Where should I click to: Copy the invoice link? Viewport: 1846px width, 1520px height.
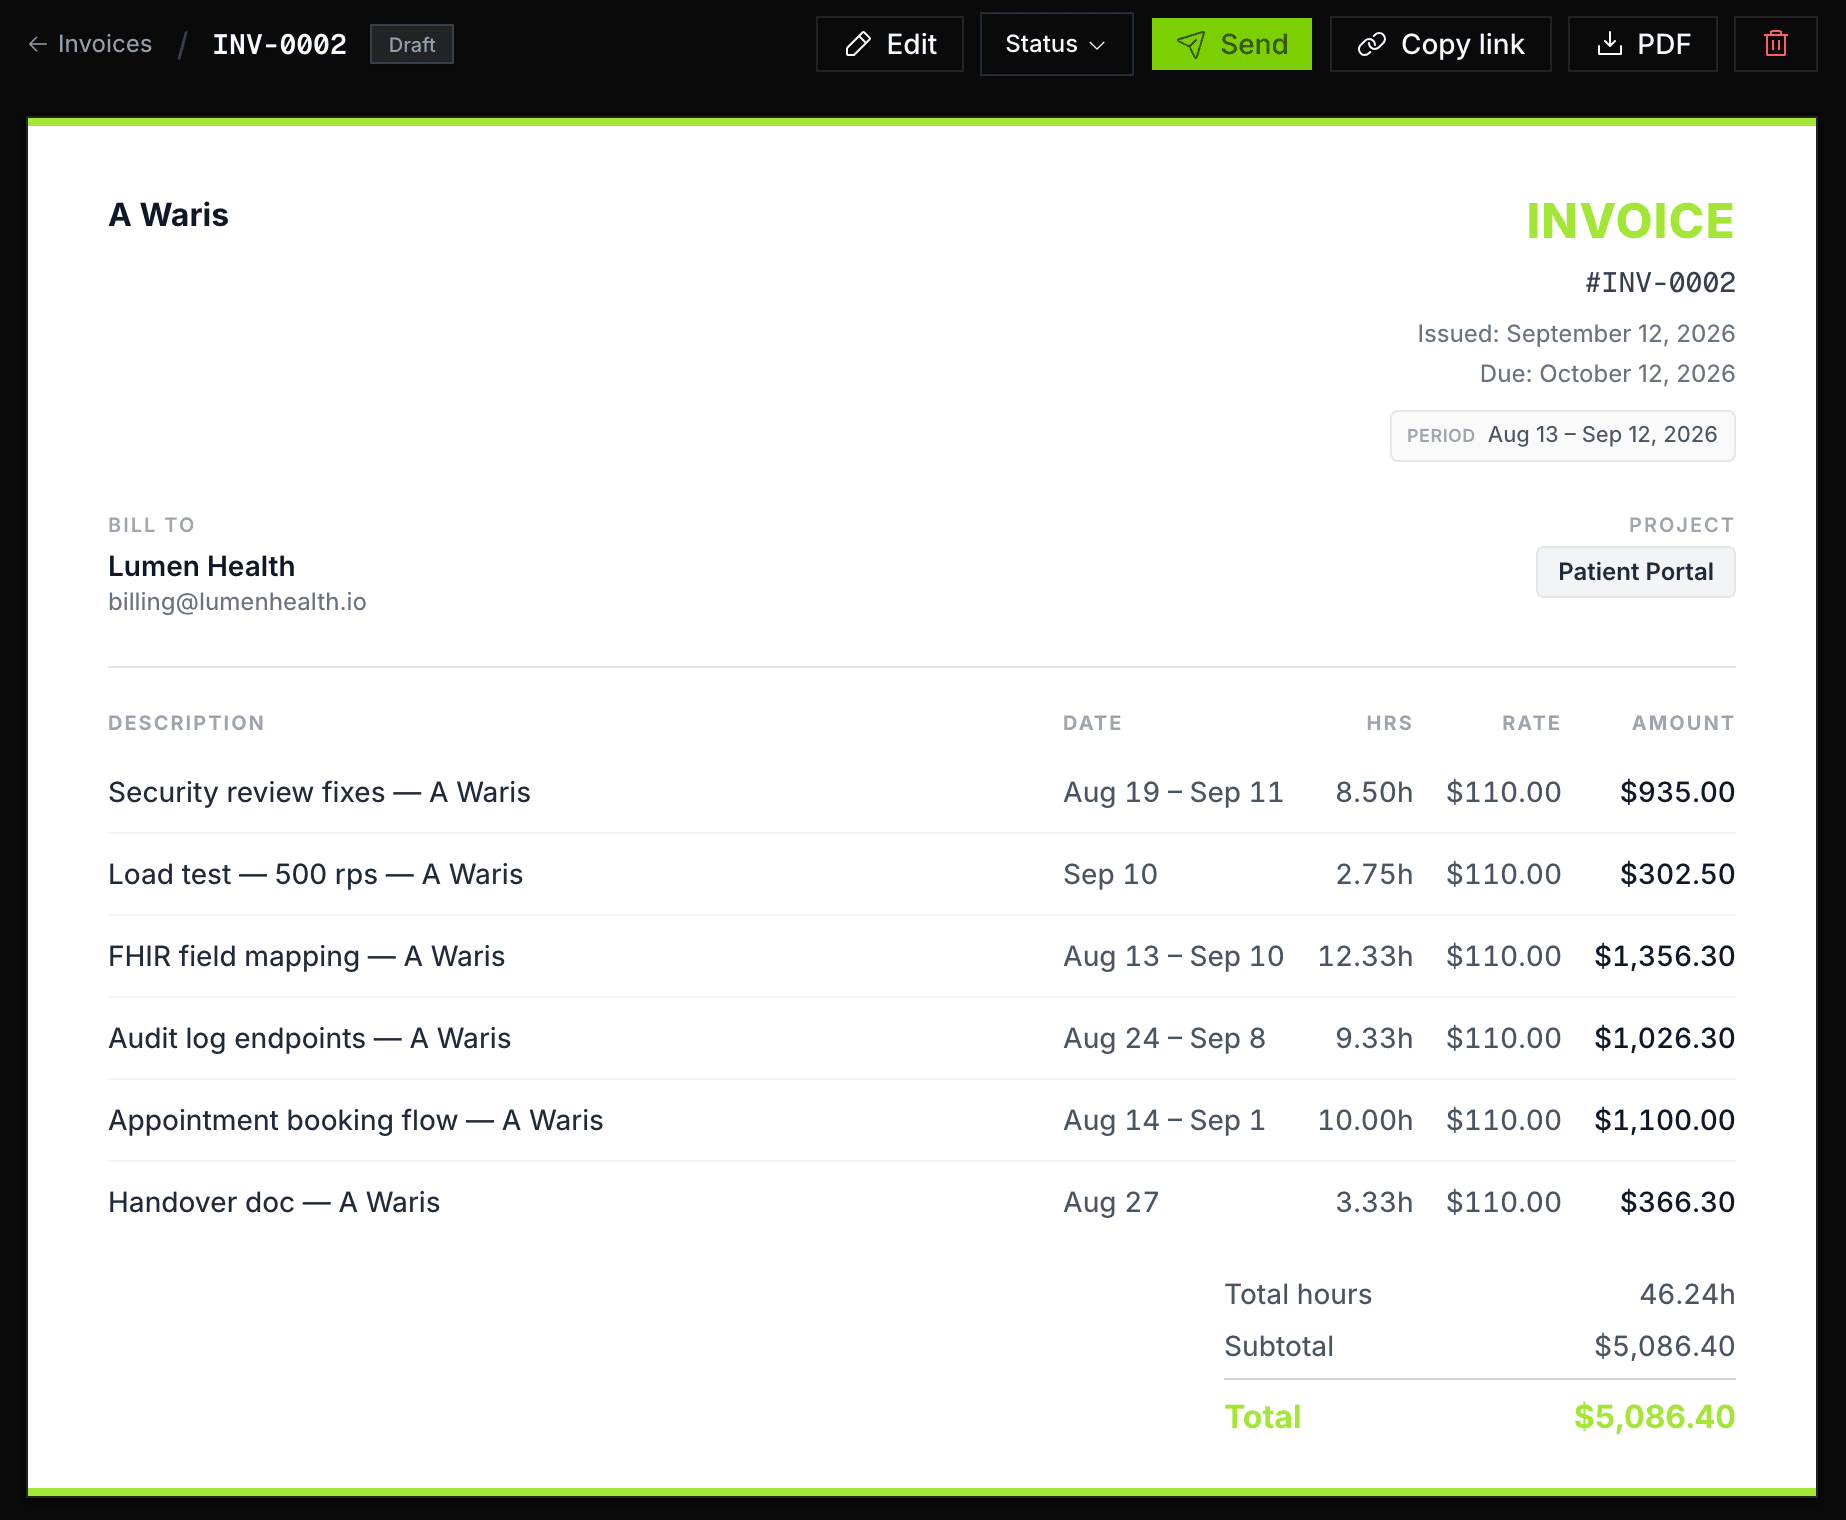coord(1441,44)
